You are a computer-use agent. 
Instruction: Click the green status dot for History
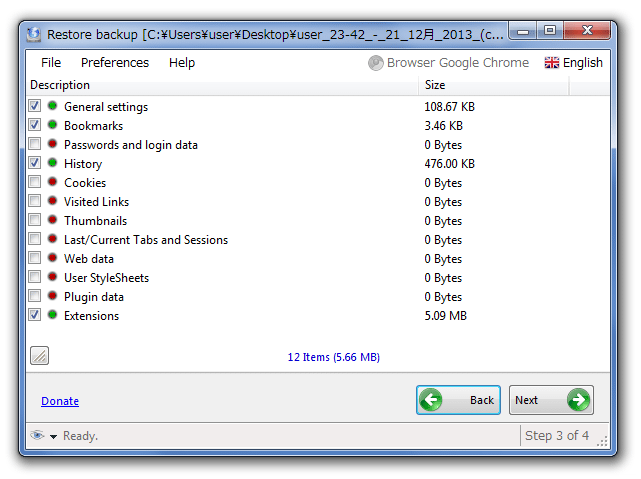[x=52, y=163]
